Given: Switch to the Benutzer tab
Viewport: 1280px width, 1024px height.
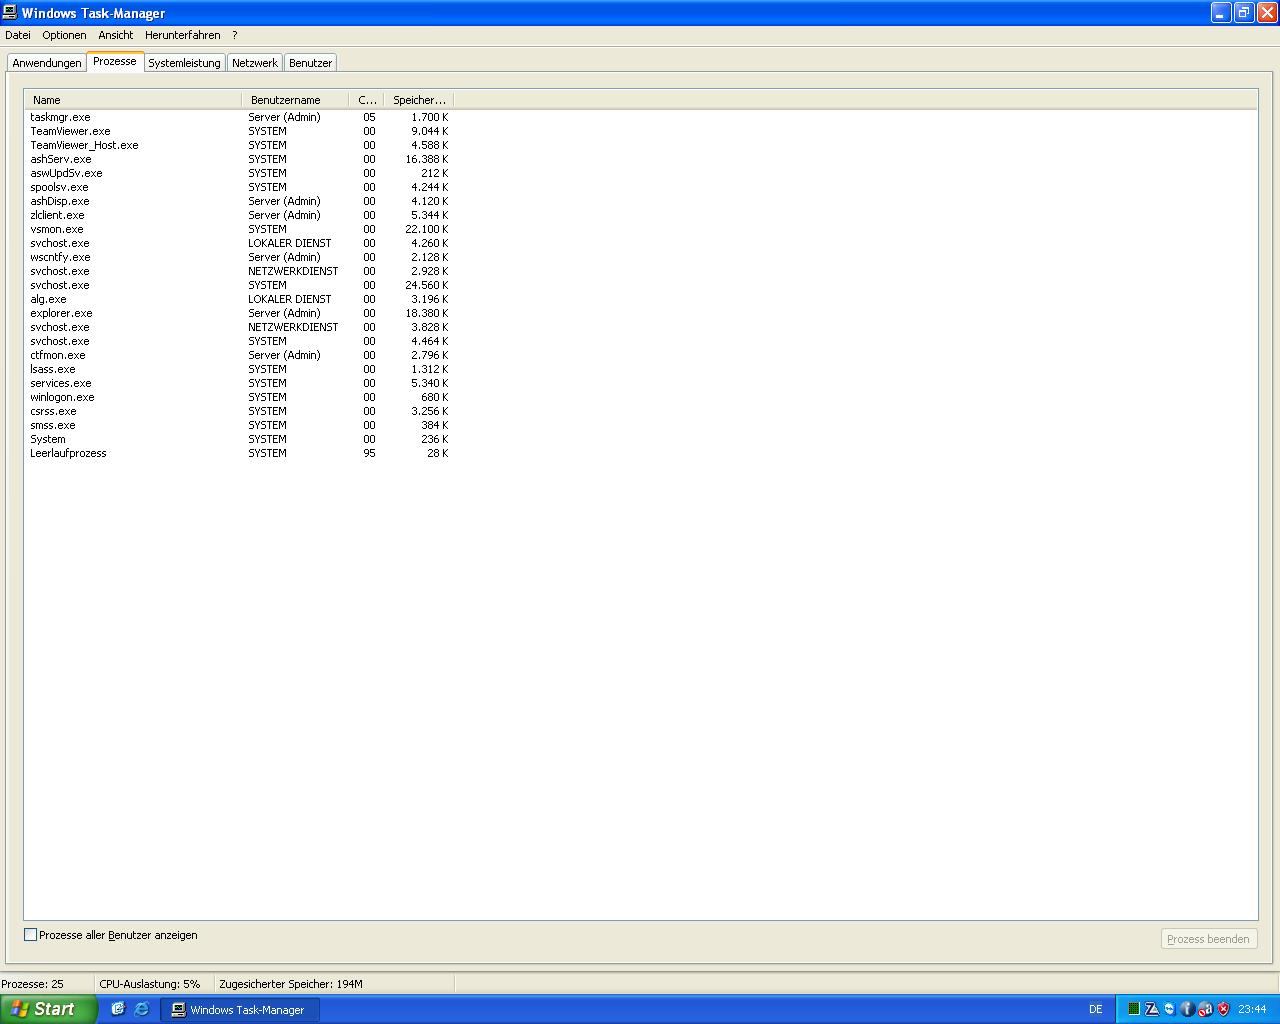Looking at the screenshot, I should pos(310,63).
